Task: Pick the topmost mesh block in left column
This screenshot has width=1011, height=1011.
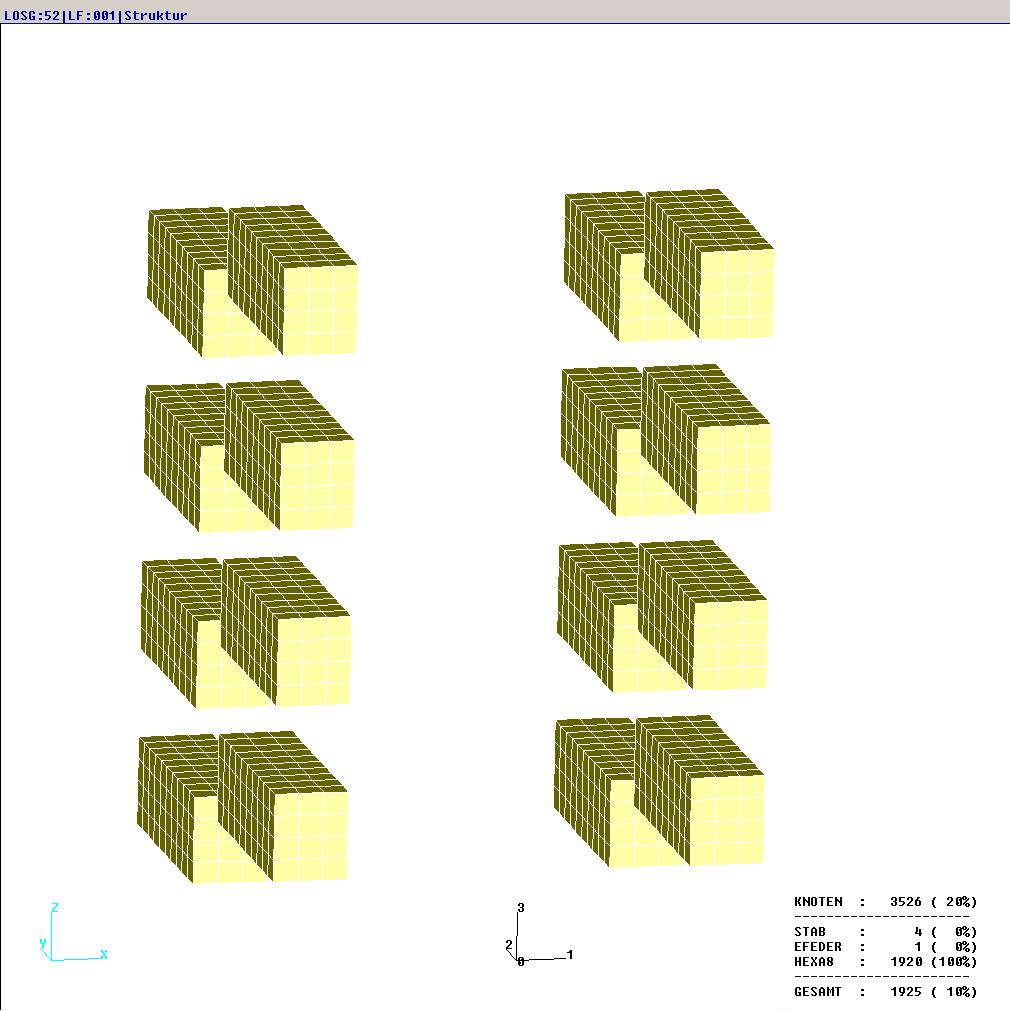Action: point(252,281)
